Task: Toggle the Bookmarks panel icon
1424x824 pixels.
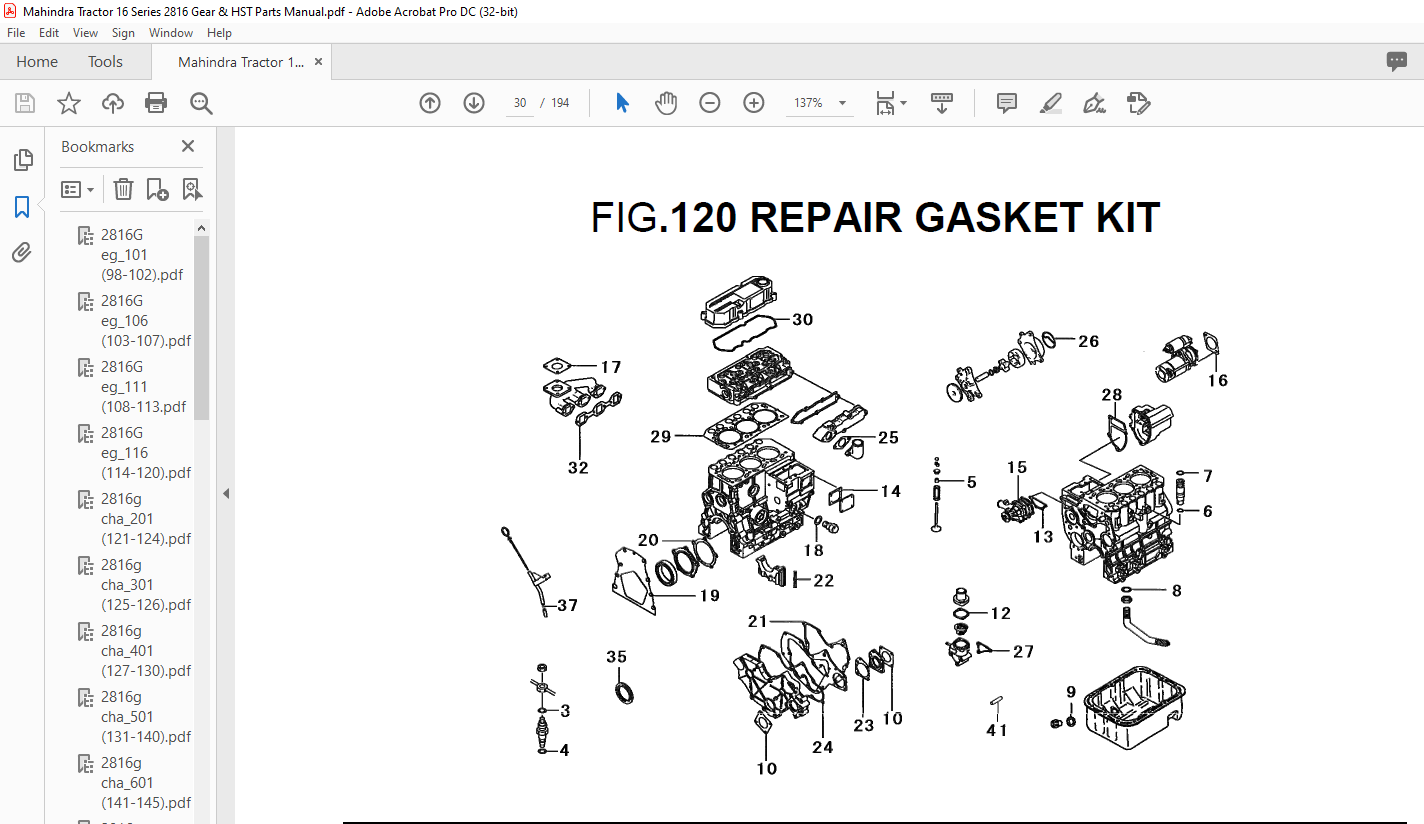Action: [x=22, y=207]
